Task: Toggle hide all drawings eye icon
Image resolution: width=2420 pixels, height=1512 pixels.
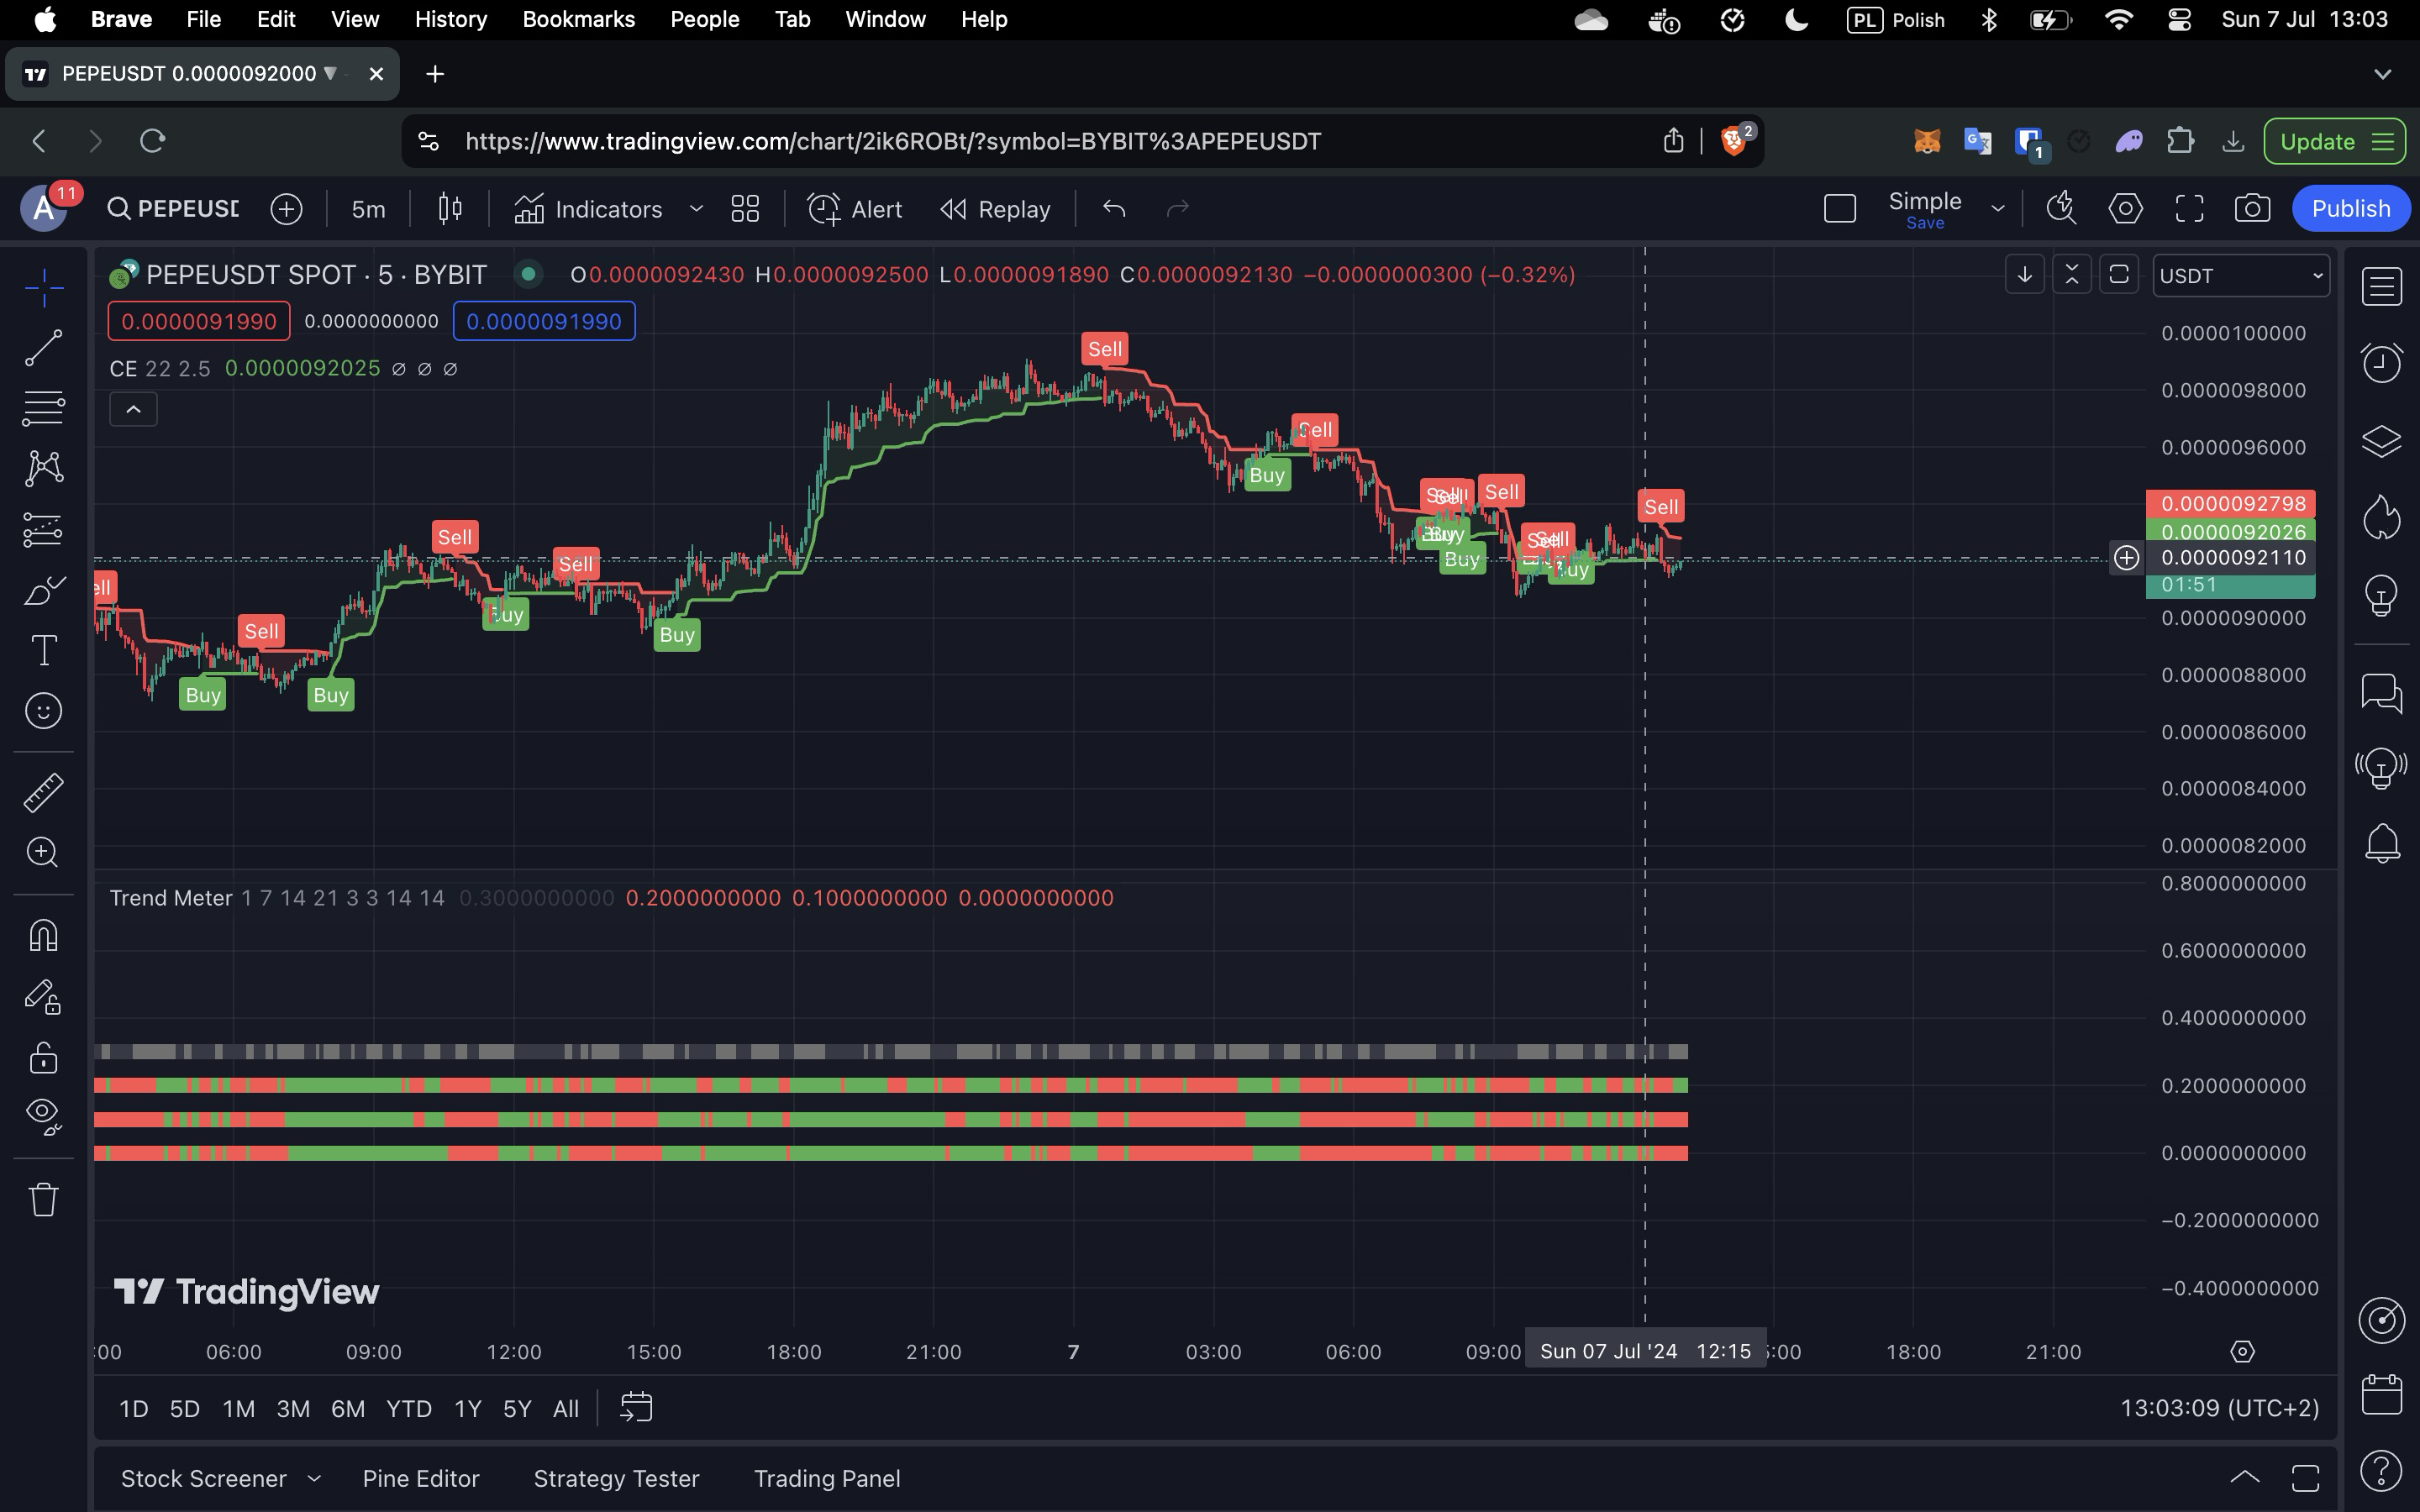Action: (43, 1116)
